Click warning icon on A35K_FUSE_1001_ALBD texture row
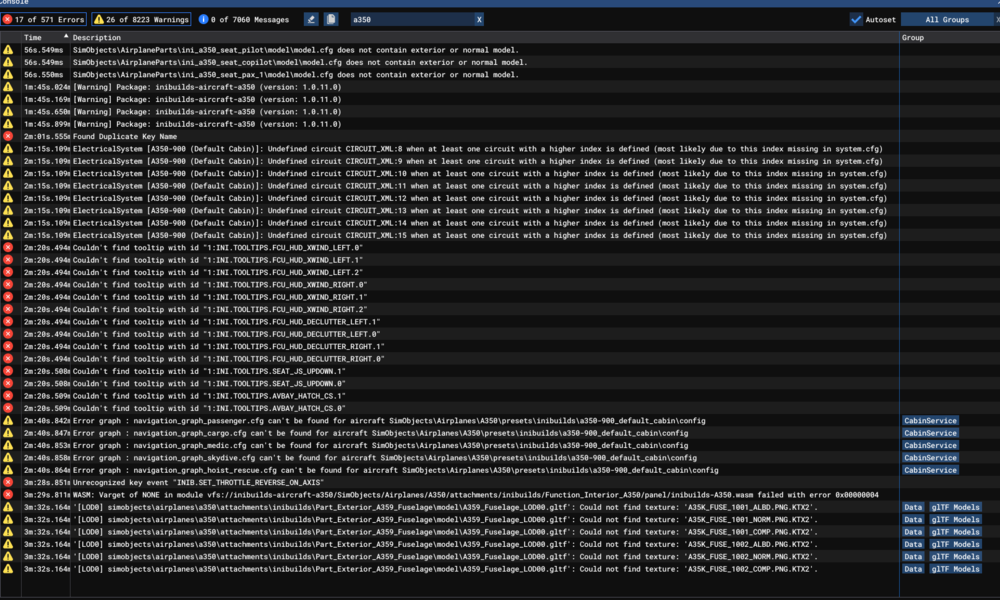The width and height of the screenshot is (1000, 600). 9,507
